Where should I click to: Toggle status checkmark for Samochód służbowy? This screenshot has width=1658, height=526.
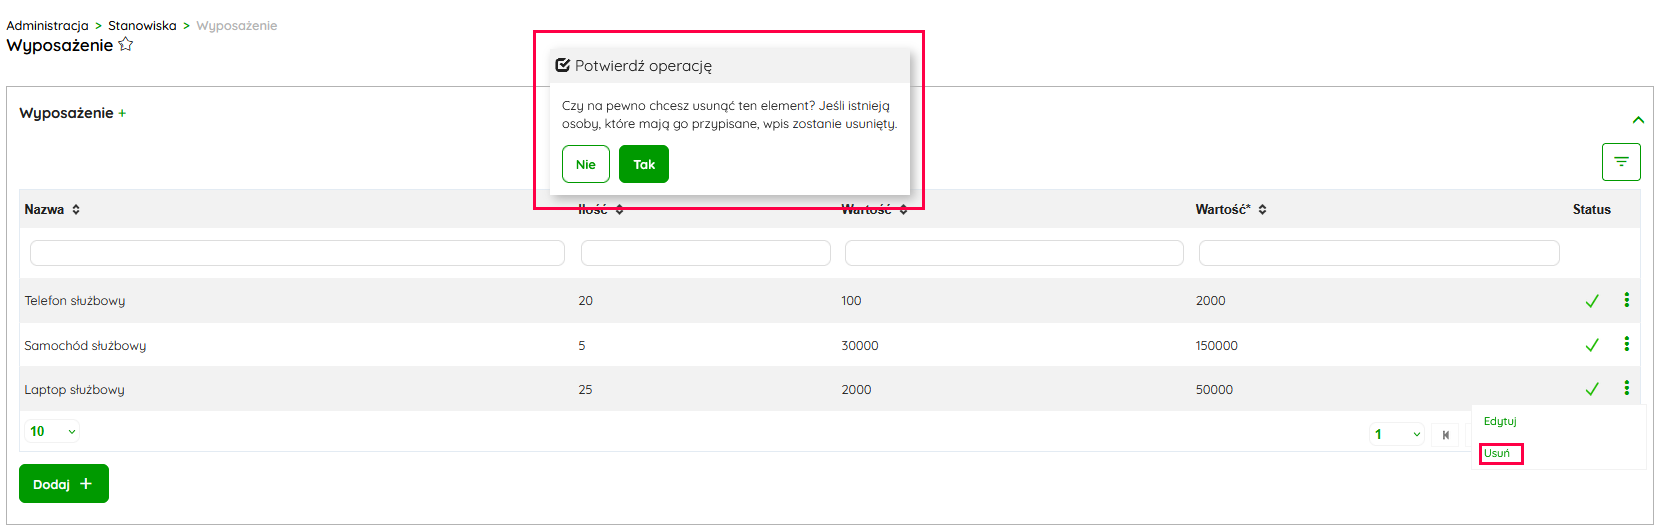pyautogui.click(x=1592, y=345)
